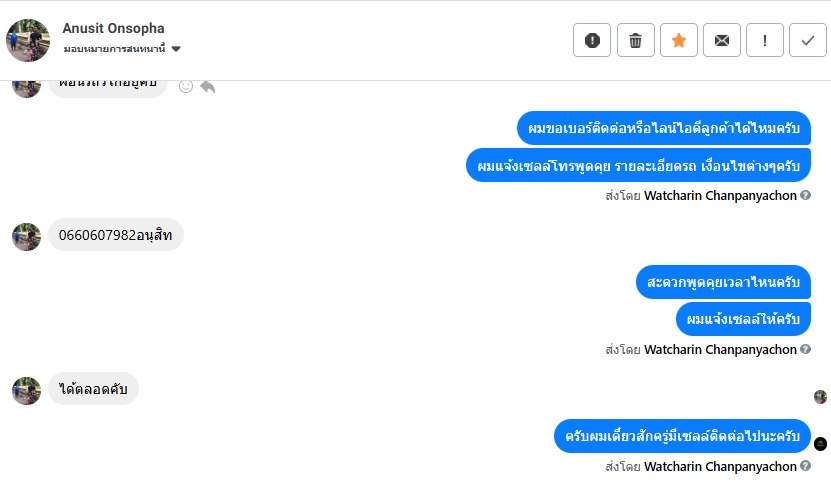Click the first Watcharin Chanpanyachon sender name
The height and width of the screenshot is (503, 831).
point(720,196)
